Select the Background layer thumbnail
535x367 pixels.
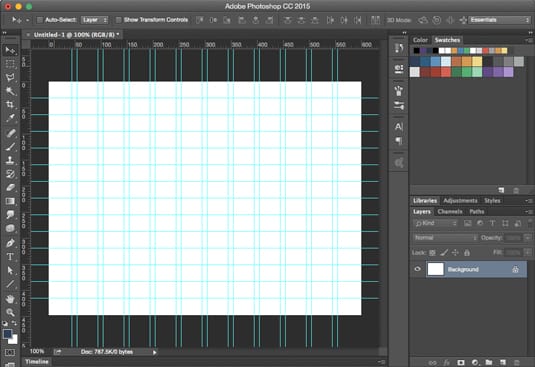[436, 269]
